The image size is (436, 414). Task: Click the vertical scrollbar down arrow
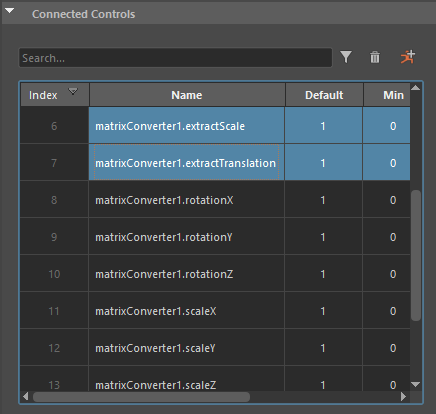[415, 384]
